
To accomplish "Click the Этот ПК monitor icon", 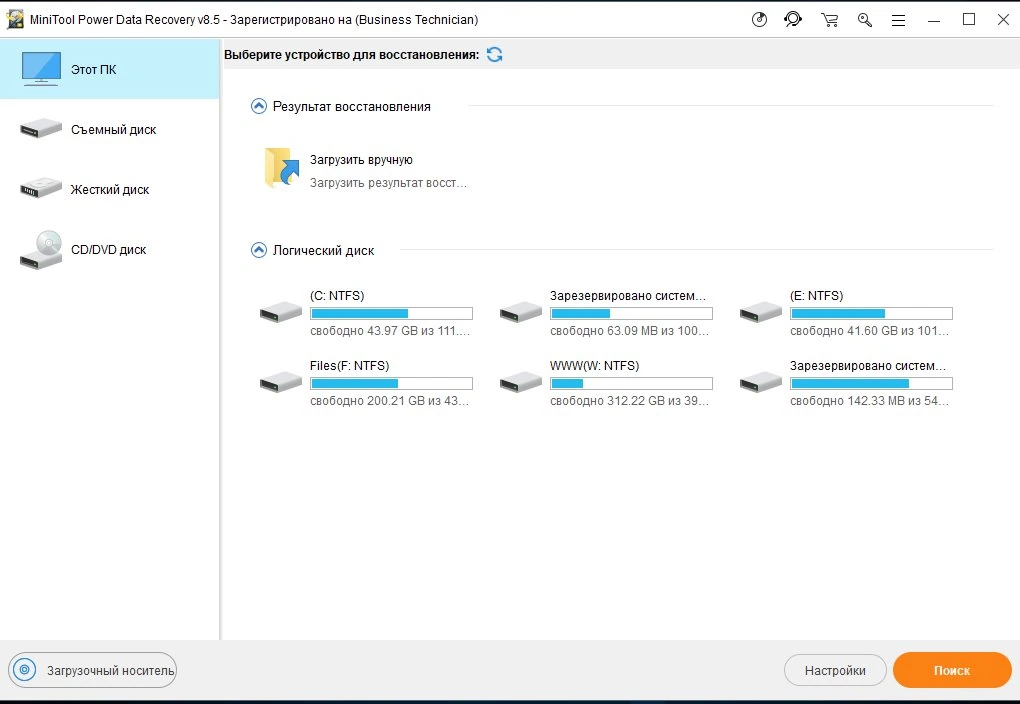I will 41,69.
